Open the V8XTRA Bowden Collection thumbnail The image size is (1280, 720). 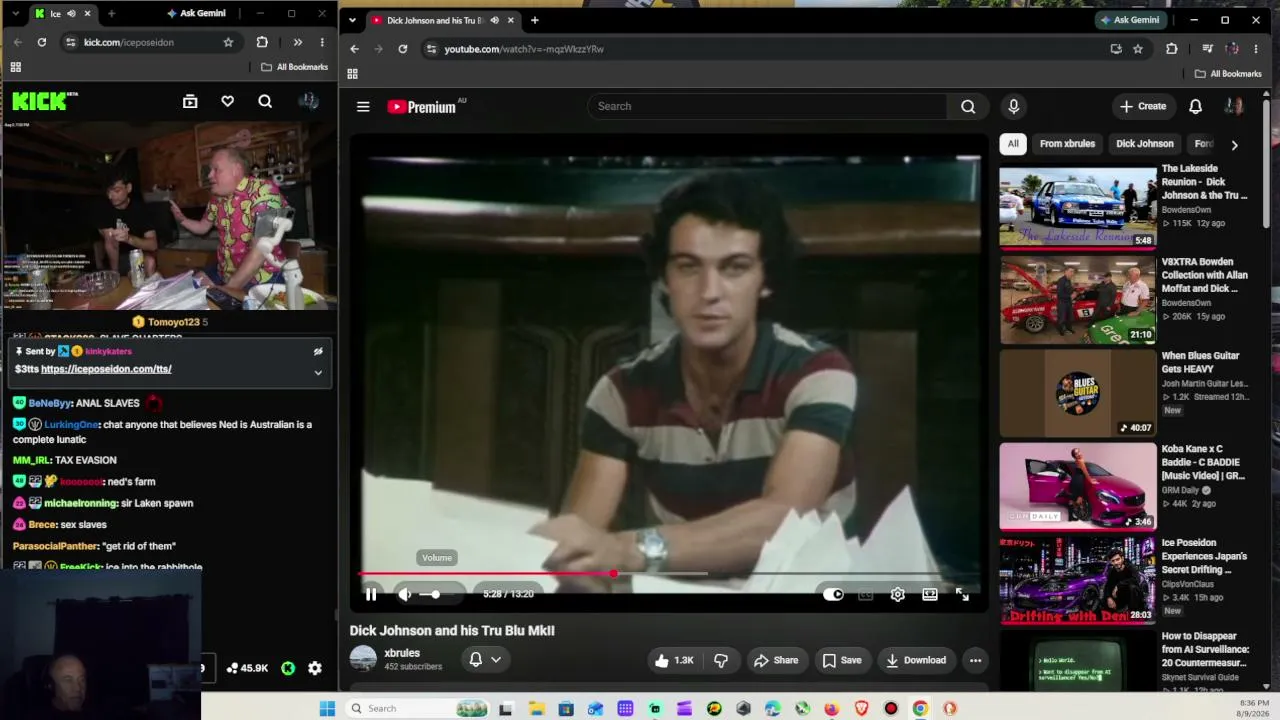[1078, 300]
